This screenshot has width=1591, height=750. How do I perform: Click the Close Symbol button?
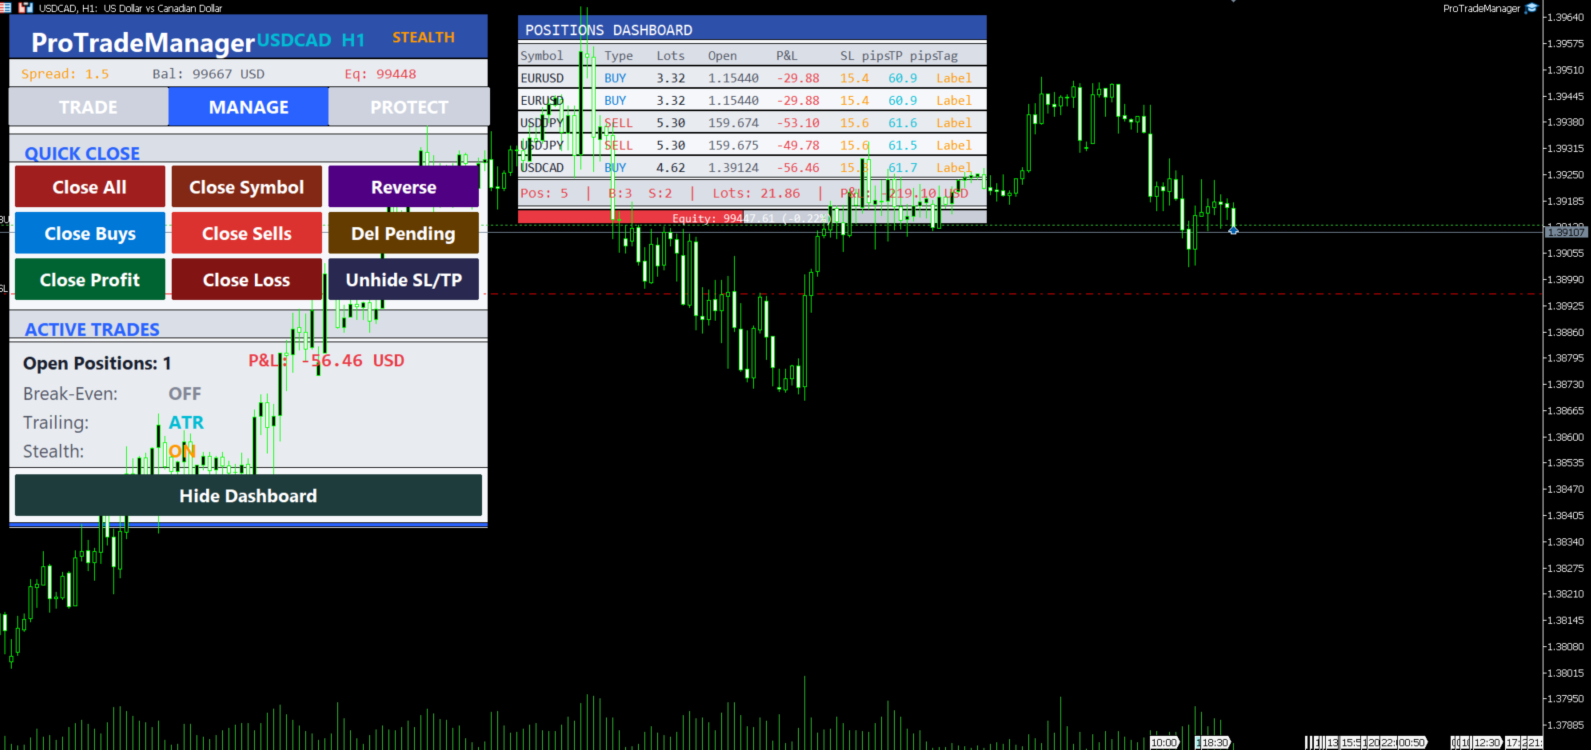(x=247, y=187)
